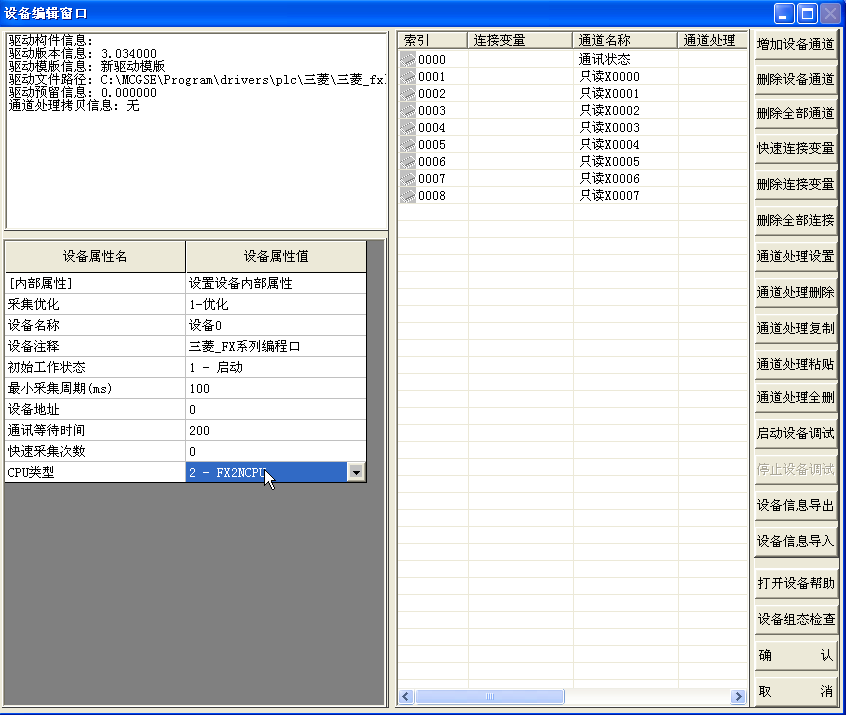Click 删除连接变量 button
846x715 pixels.
pyautogui.click(x=795, y=184)
